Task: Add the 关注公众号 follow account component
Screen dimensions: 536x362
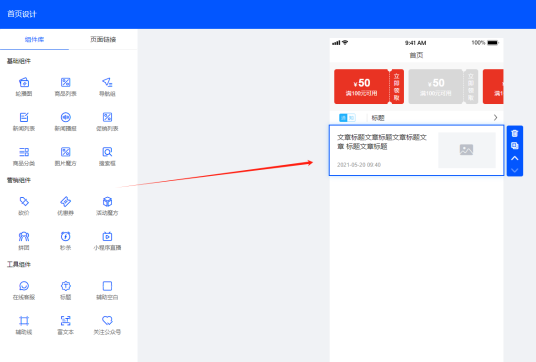Action: [x=107, y=321]
